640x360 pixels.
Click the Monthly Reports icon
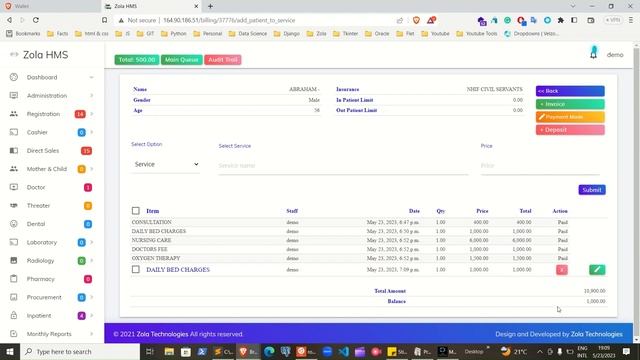pyautogui.click(x=14, y=334)
